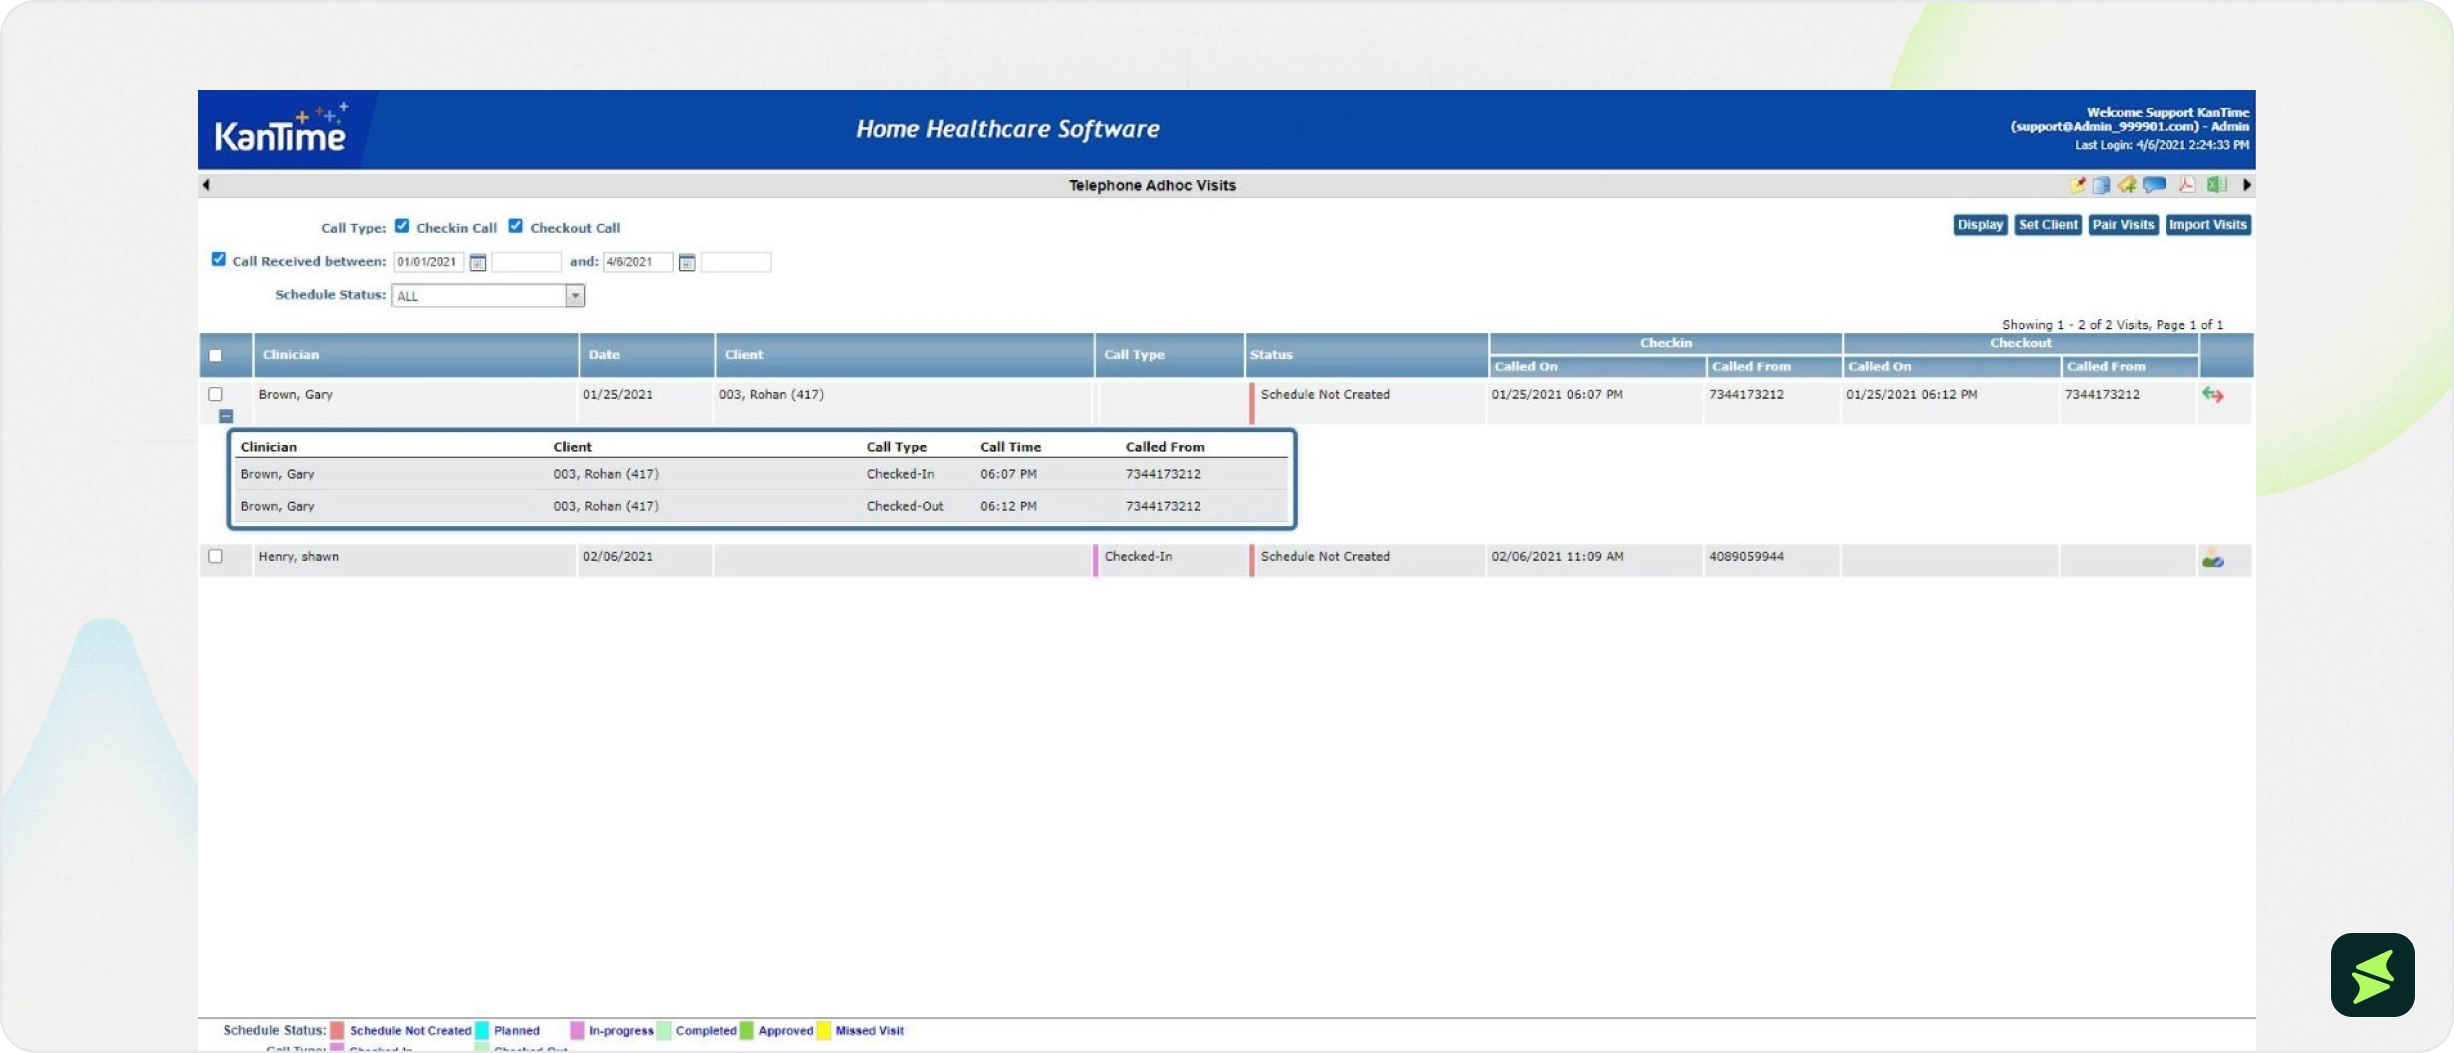Viewport: 2454px width, 1053px height.
Task: Click the left black arrow in title bar
Action: (x=206, y=185)
